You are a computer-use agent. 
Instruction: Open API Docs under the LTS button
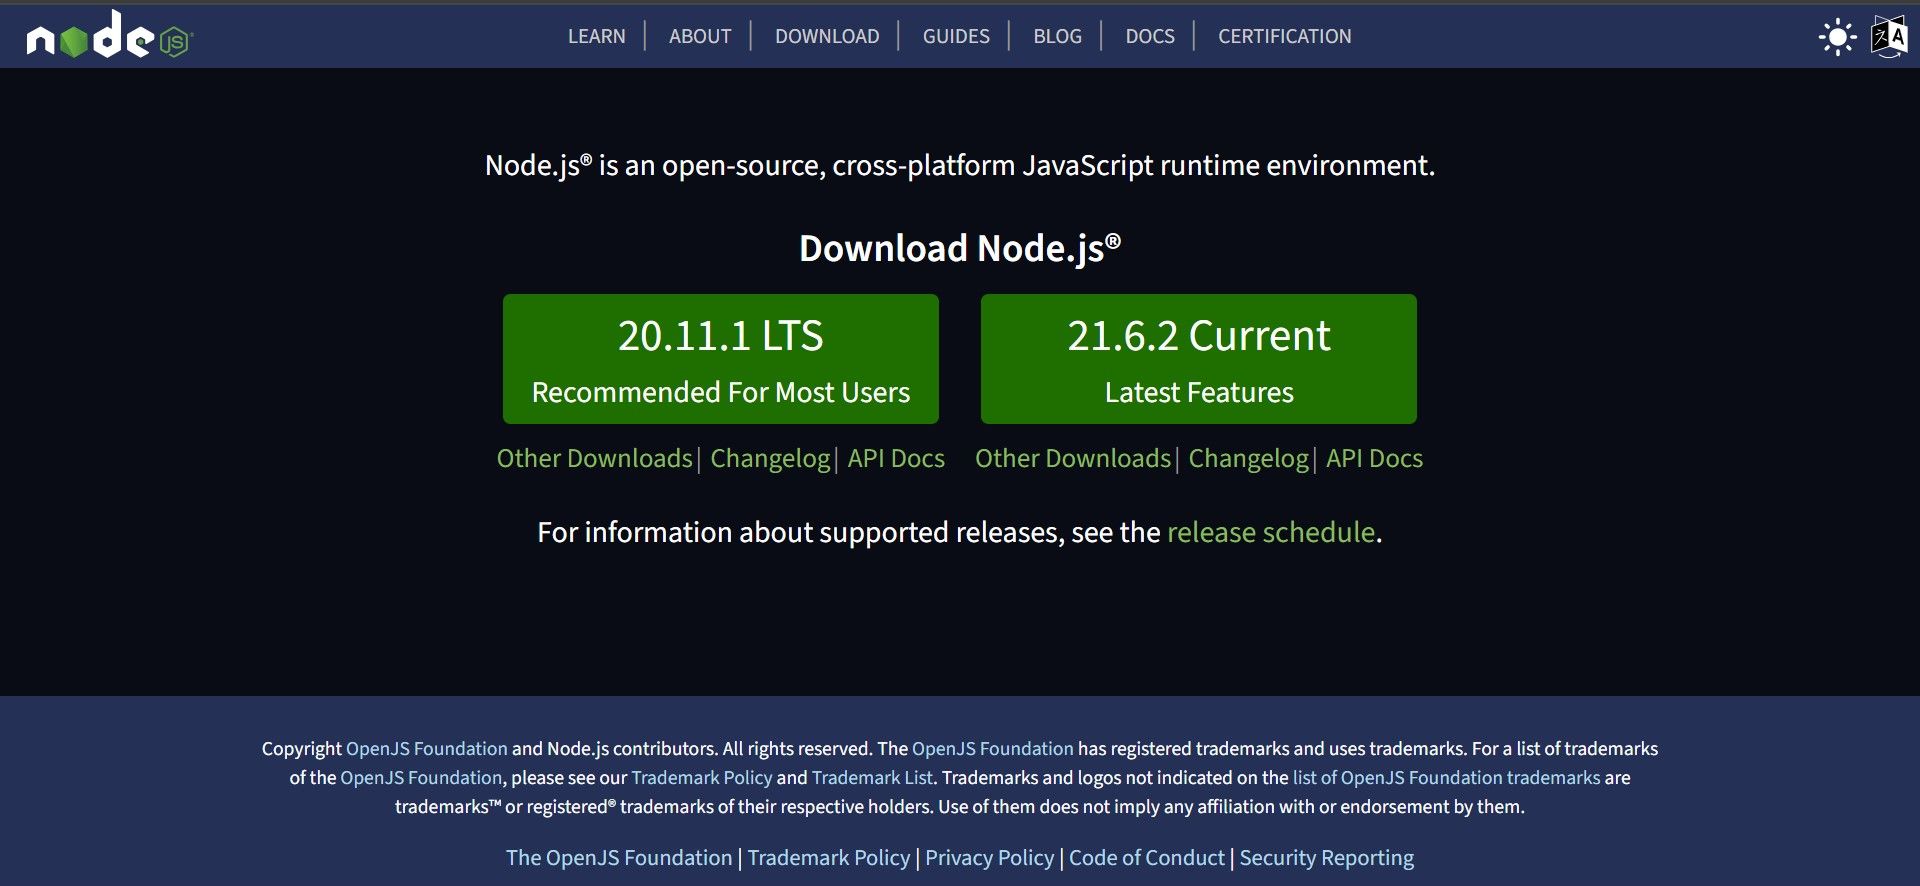(x=896, y=458)
